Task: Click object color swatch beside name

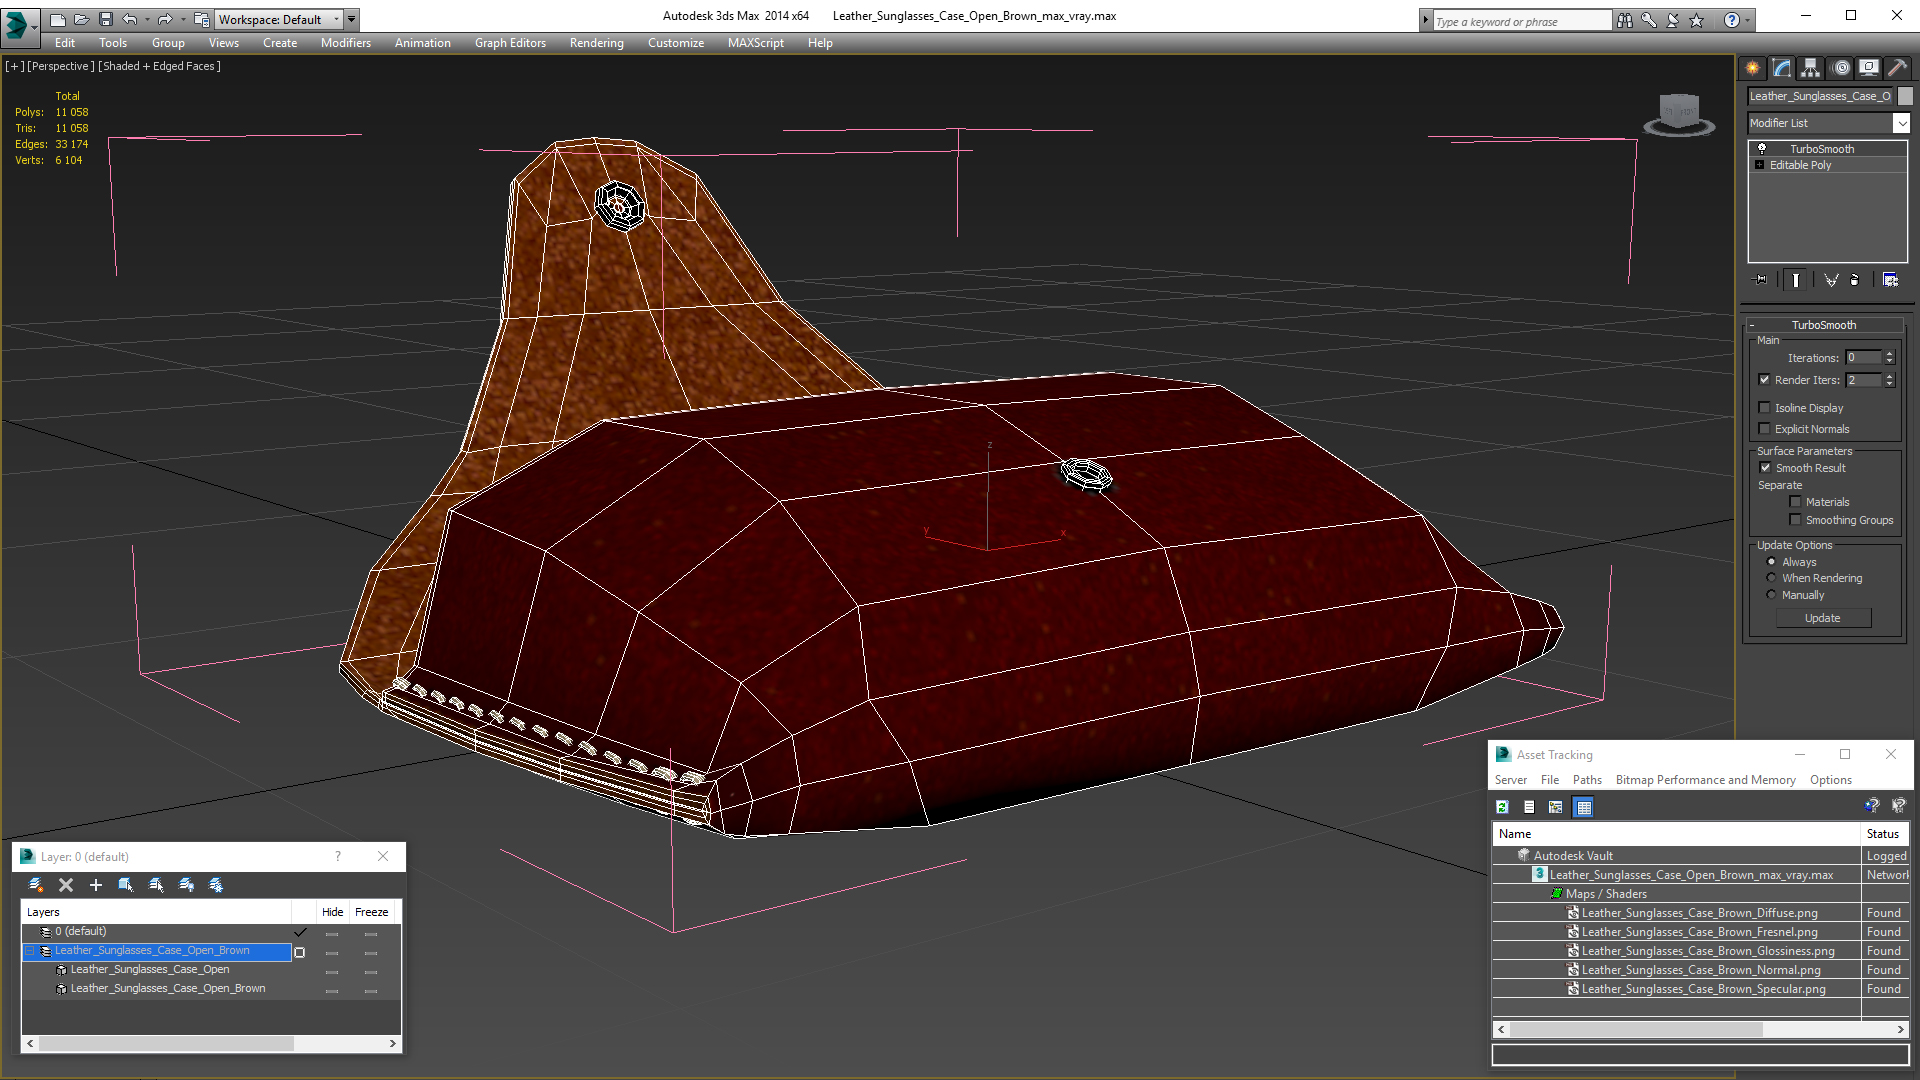Action: [1906, 96]
